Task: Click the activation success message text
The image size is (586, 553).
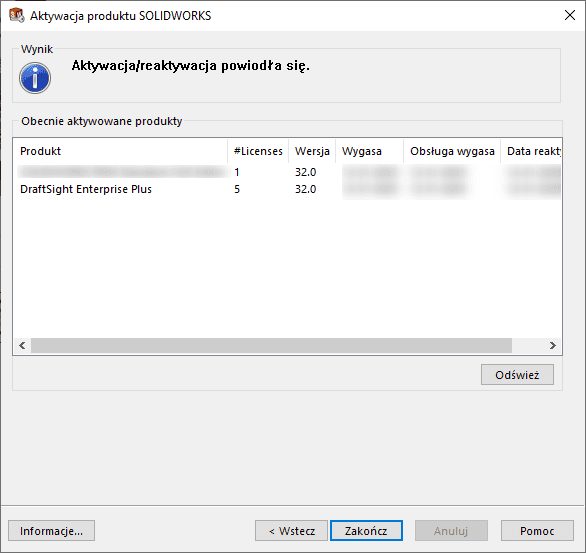Action: pyautogui.click(x=191, y=66)
